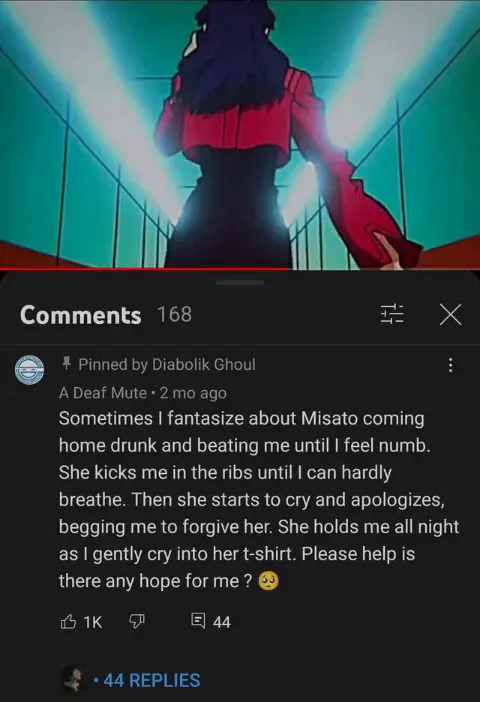Viewport: 480px width, 702px height.
Task: Open the pinned comment's three-dot menu
Action: point(450,365)
